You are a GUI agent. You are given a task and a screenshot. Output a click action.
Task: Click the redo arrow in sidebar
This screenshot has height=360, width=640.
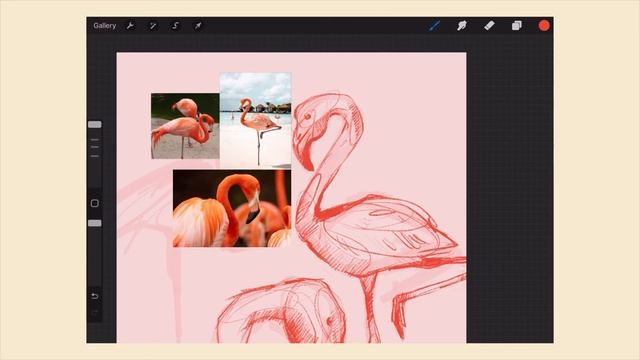click(x=95, y=313)
